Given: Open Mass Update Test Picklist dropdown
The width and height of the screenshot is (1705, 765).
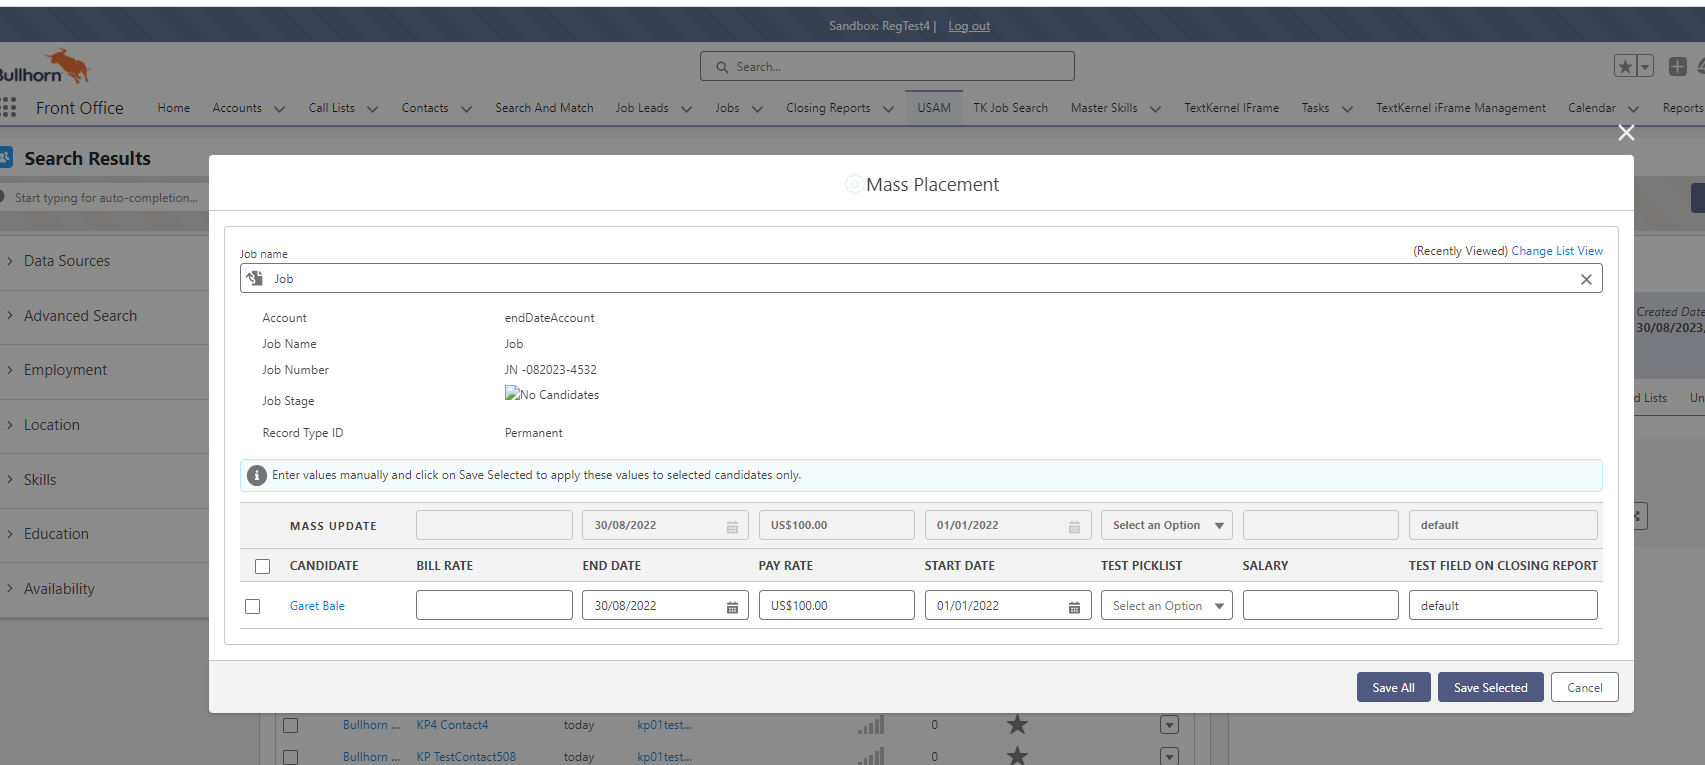Looking at the screenshot, I should 1166,525.
